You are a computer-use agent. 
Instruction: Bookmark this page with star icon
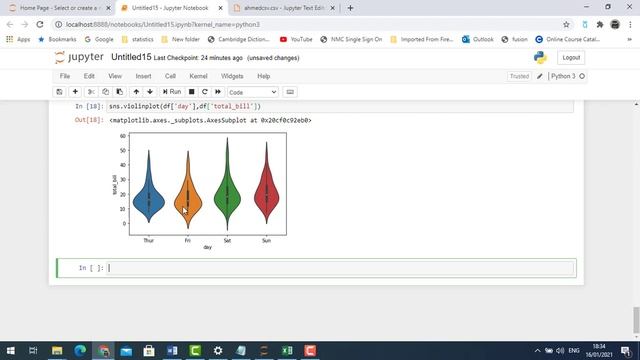566,24
